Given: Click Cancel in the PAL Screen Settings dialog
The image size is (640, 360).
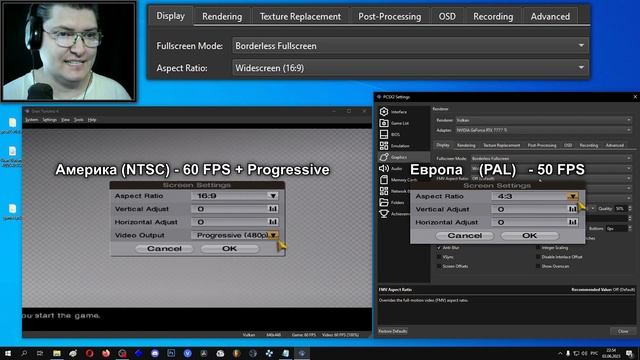Looking at the screenshot, I should pyautogui.click(x=464, y=236).
